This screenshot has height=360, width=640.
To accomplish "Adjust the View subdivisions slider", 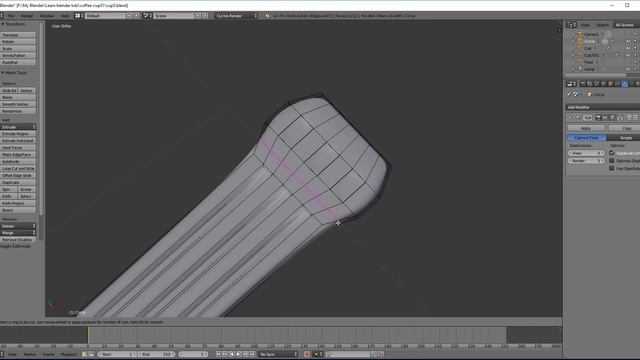I will coord(586,153).
